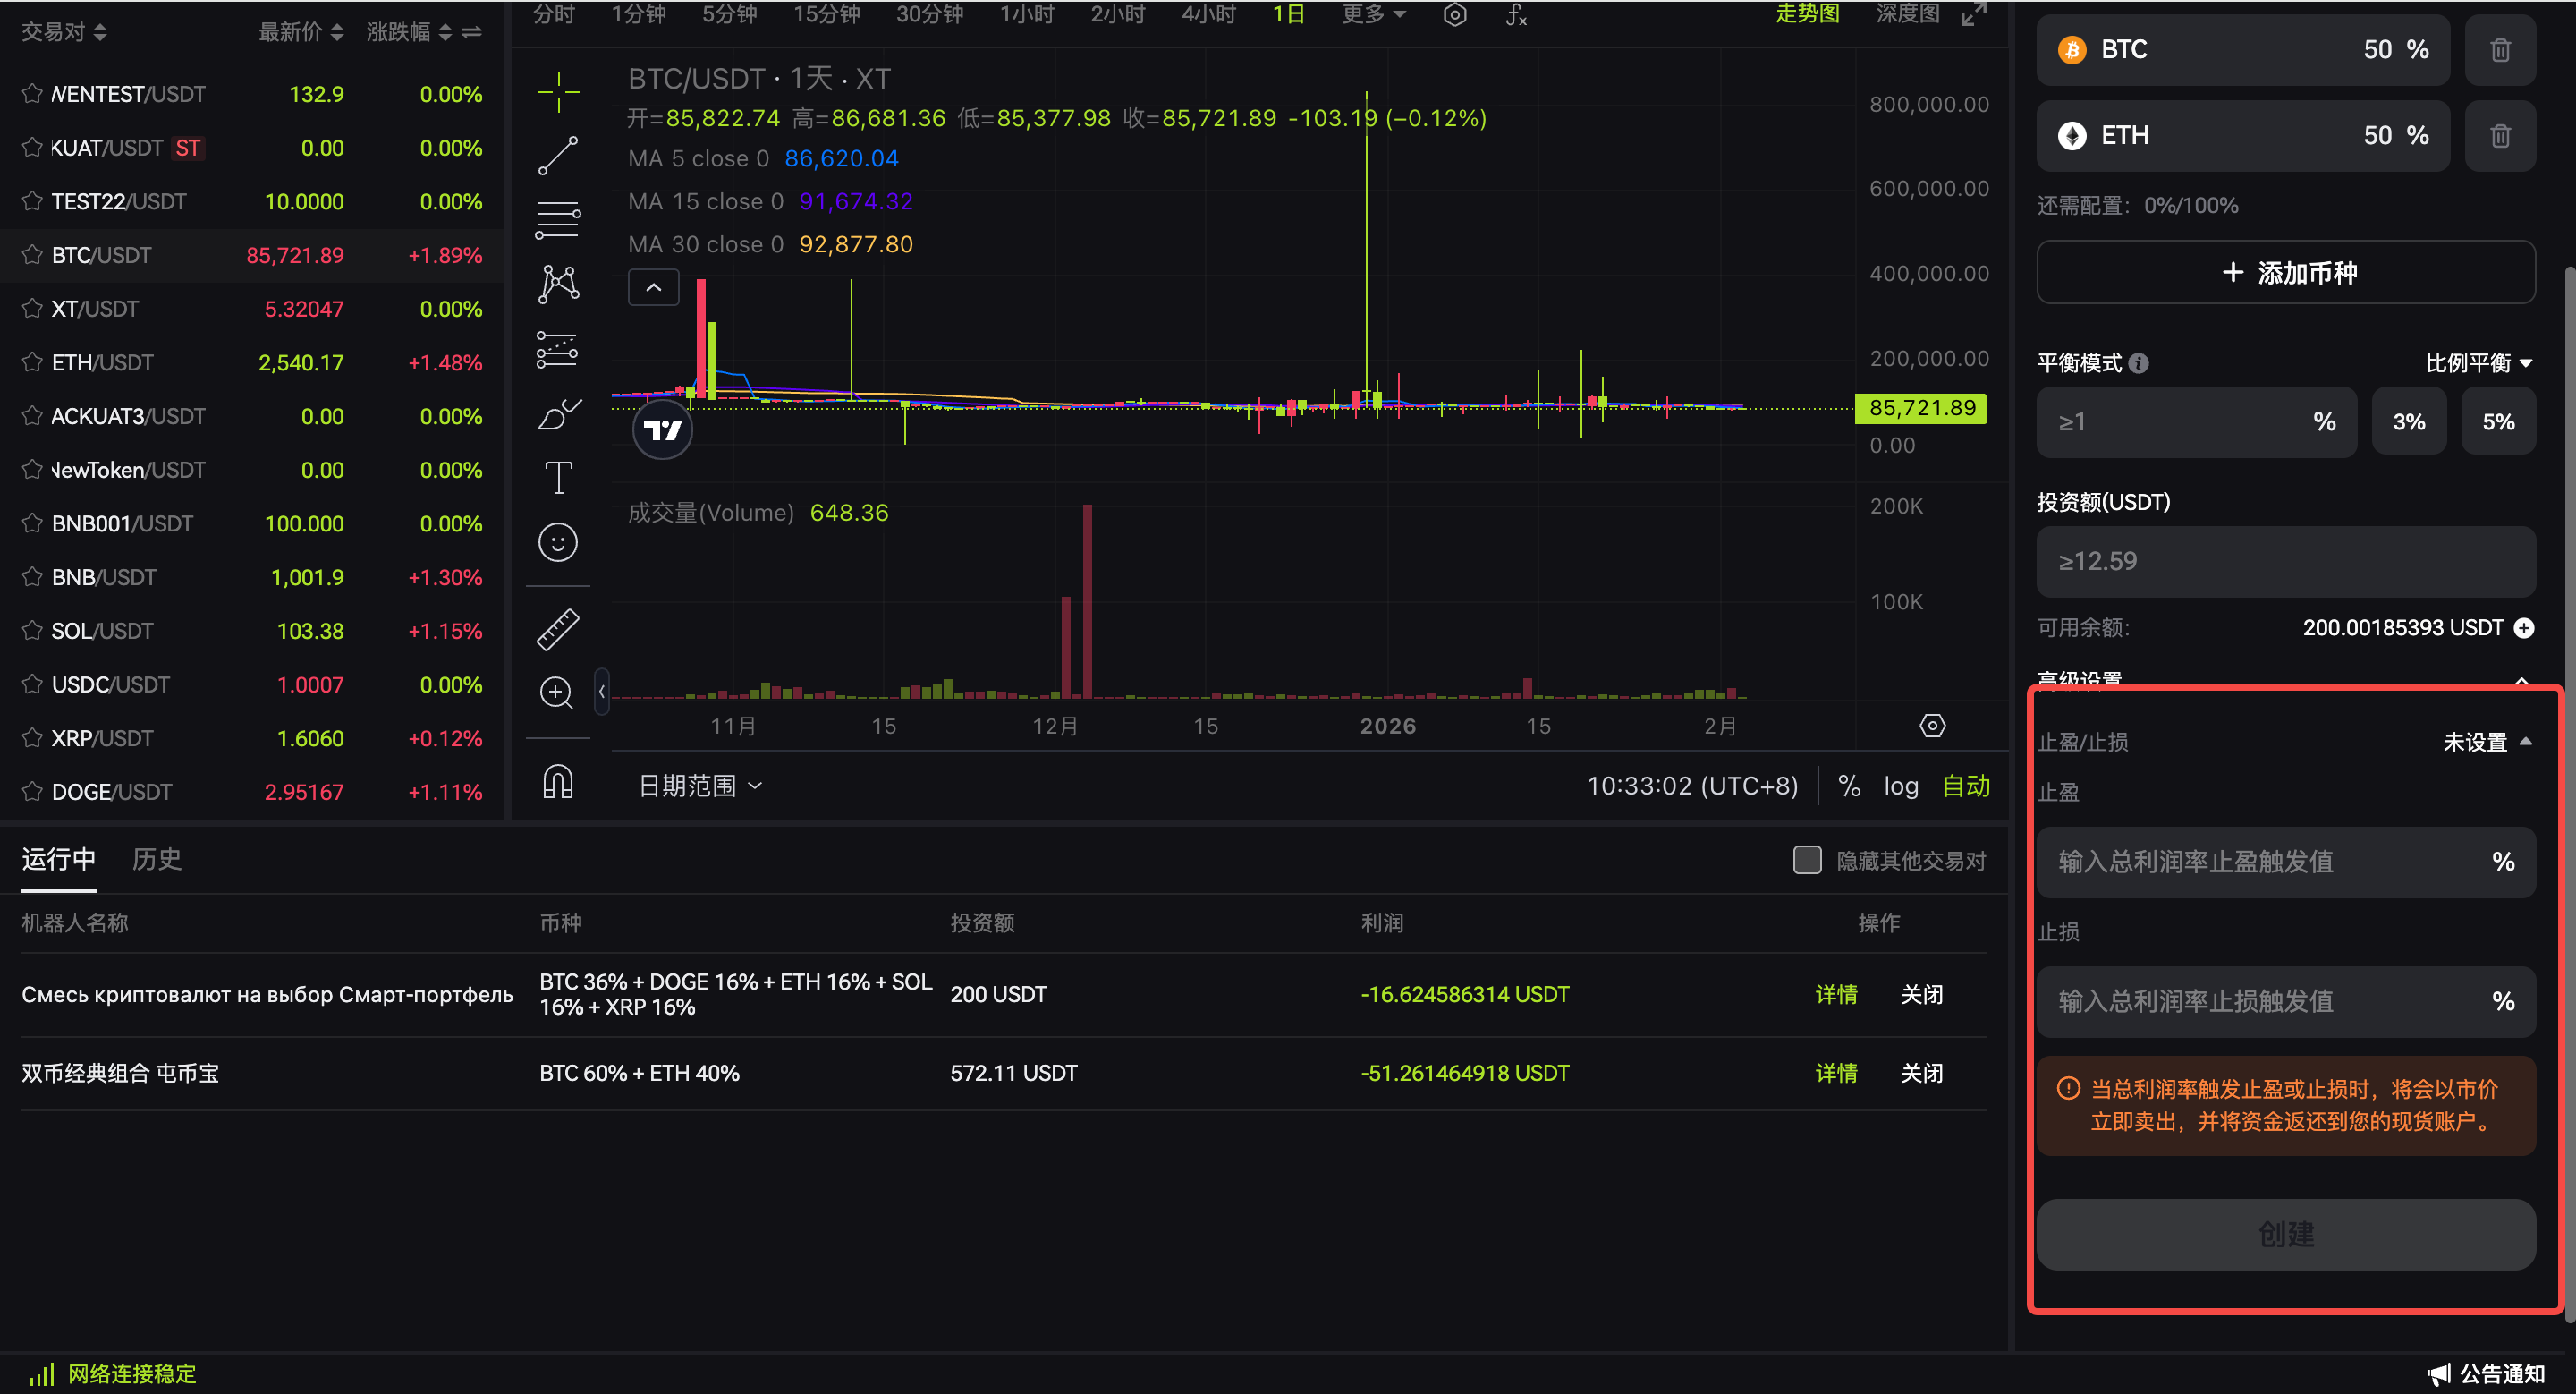
Task: Switch to 深度图 depth chart view
Action: [x=1907, y=15]
